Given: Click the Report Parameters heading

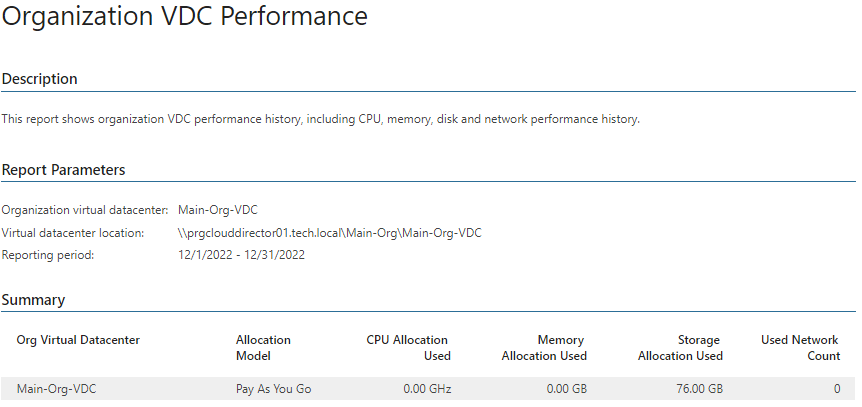Looking at the screenshot, I should tap(64, 170).
